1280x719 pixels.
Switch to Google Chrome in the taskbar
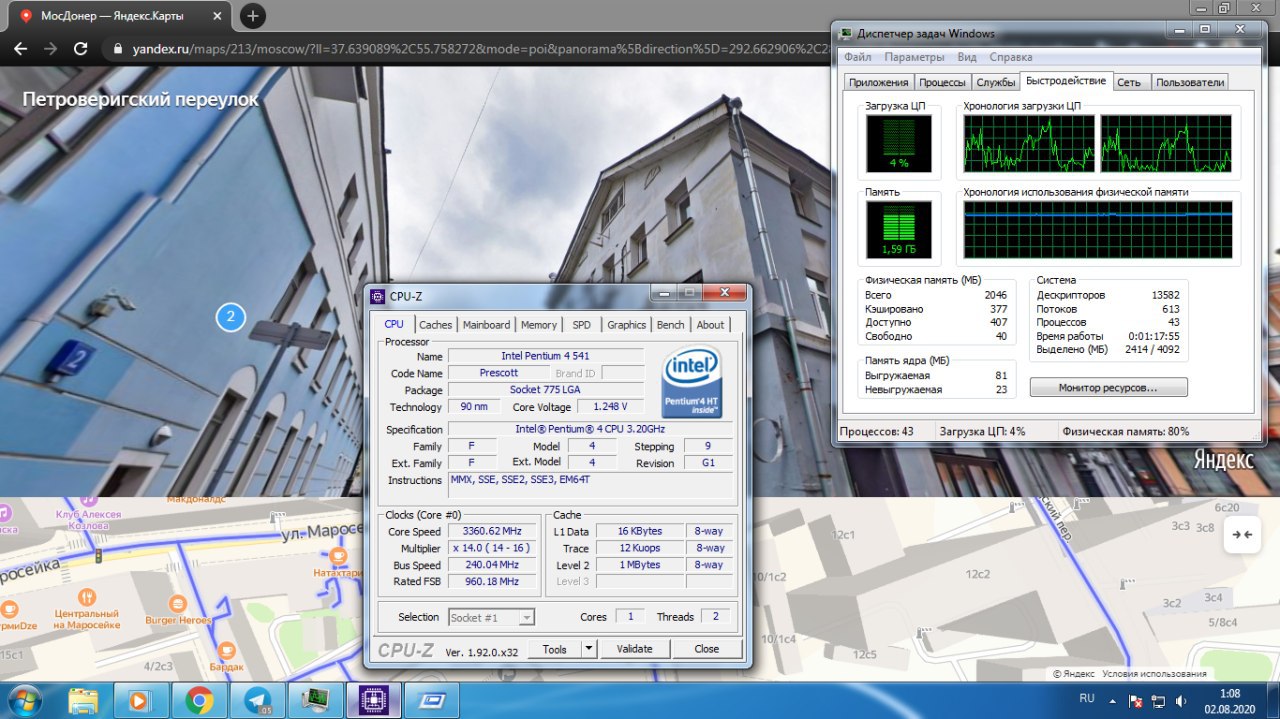click(x=200, y=699)
